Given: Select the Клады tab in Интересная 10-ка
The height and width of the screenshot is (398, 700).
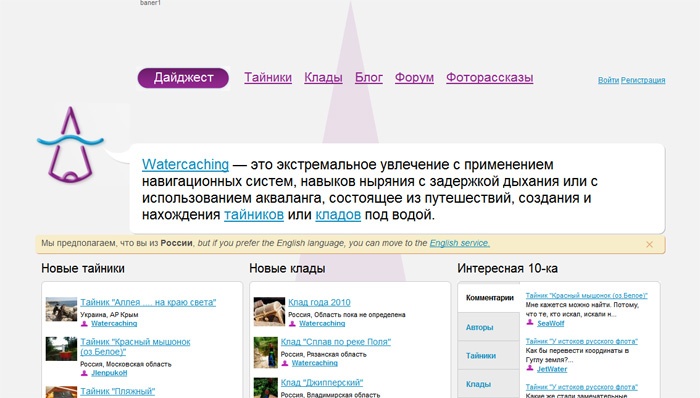Looking at the screenshot, I should point(489,384).
